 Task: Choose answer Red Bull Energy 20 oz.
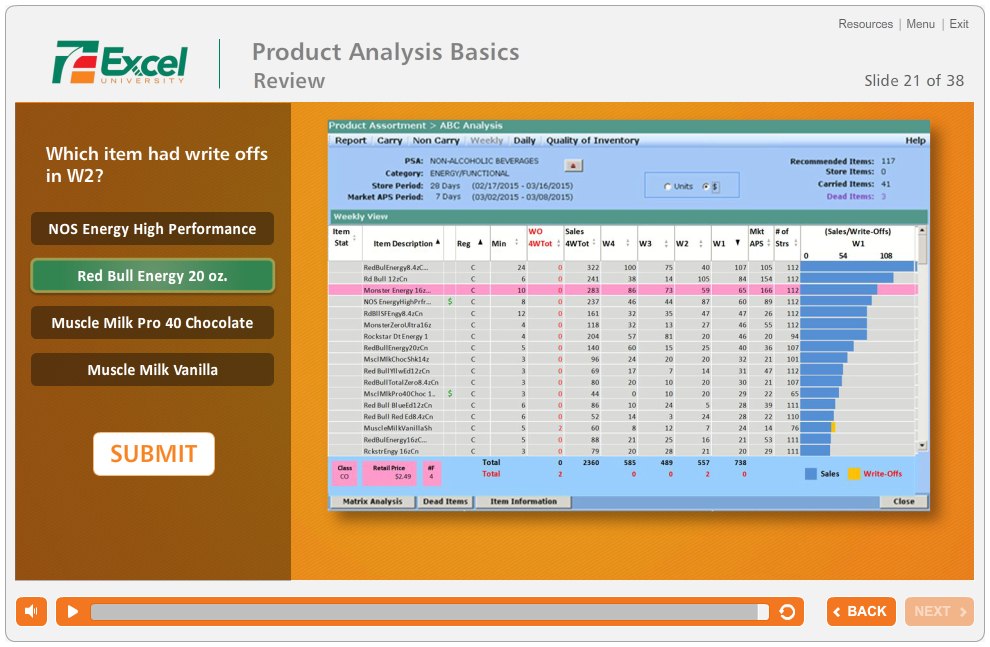152,276
